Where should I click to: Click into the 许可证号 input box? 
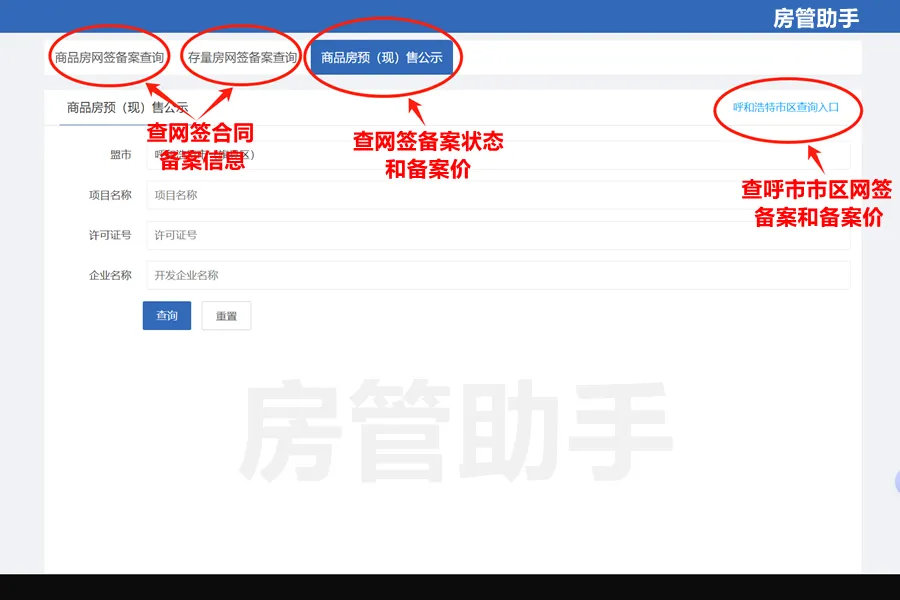[498, 235]
